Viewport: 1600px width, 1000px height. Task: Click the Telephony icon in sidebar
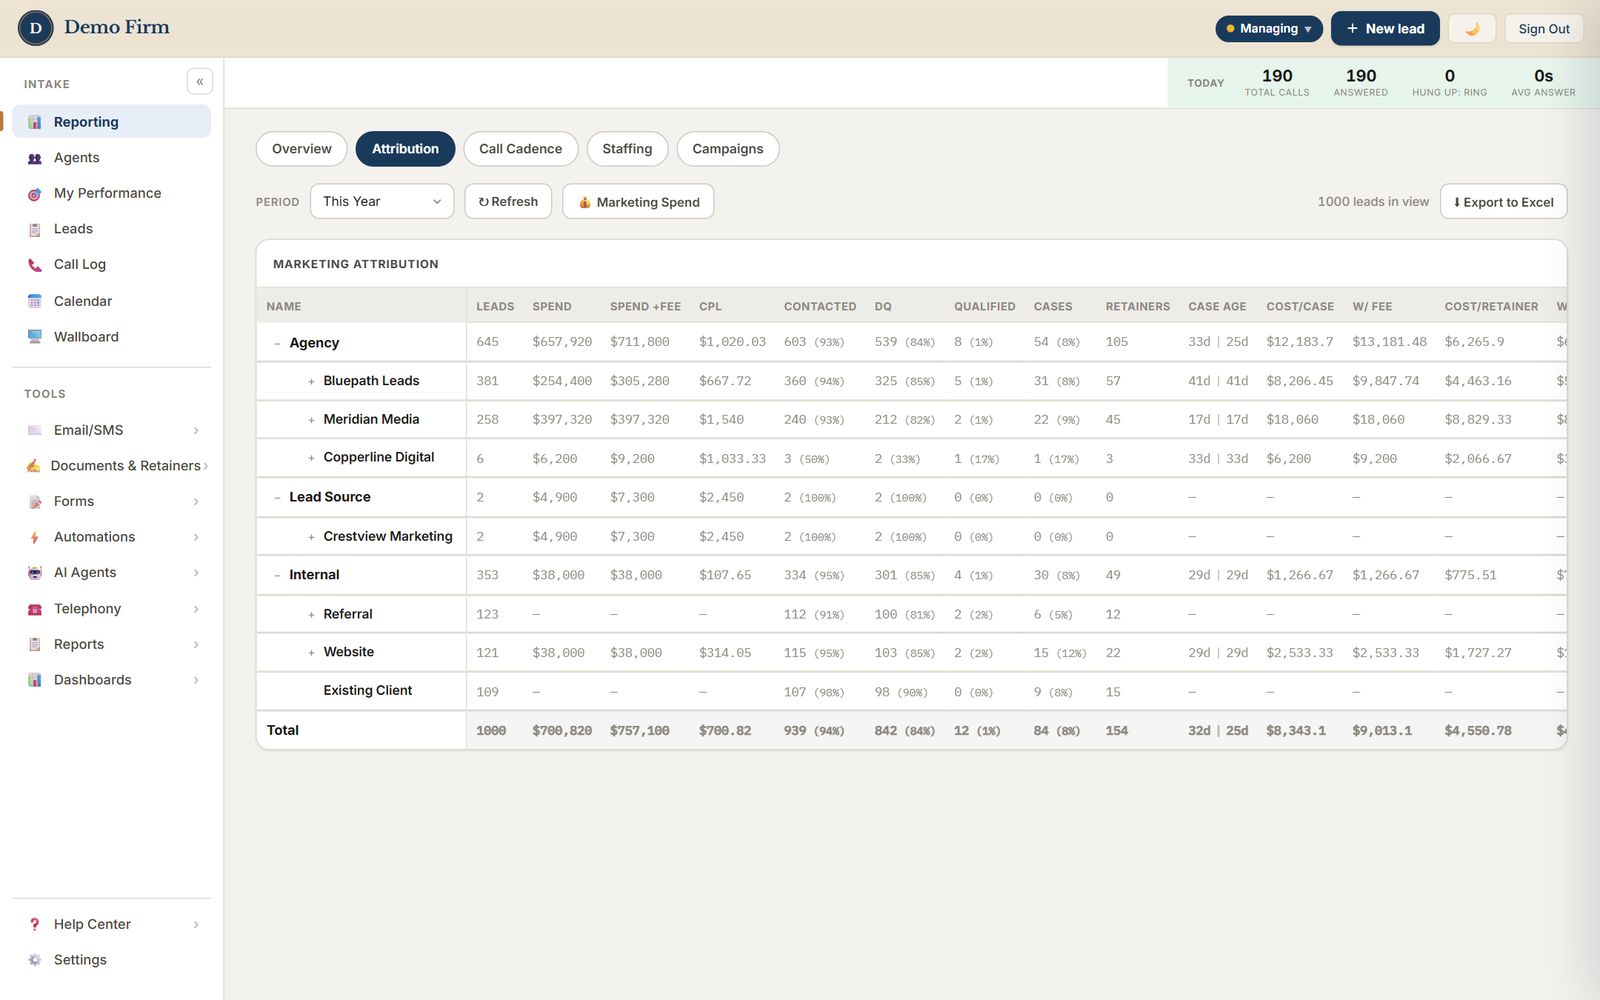point(35,609)
